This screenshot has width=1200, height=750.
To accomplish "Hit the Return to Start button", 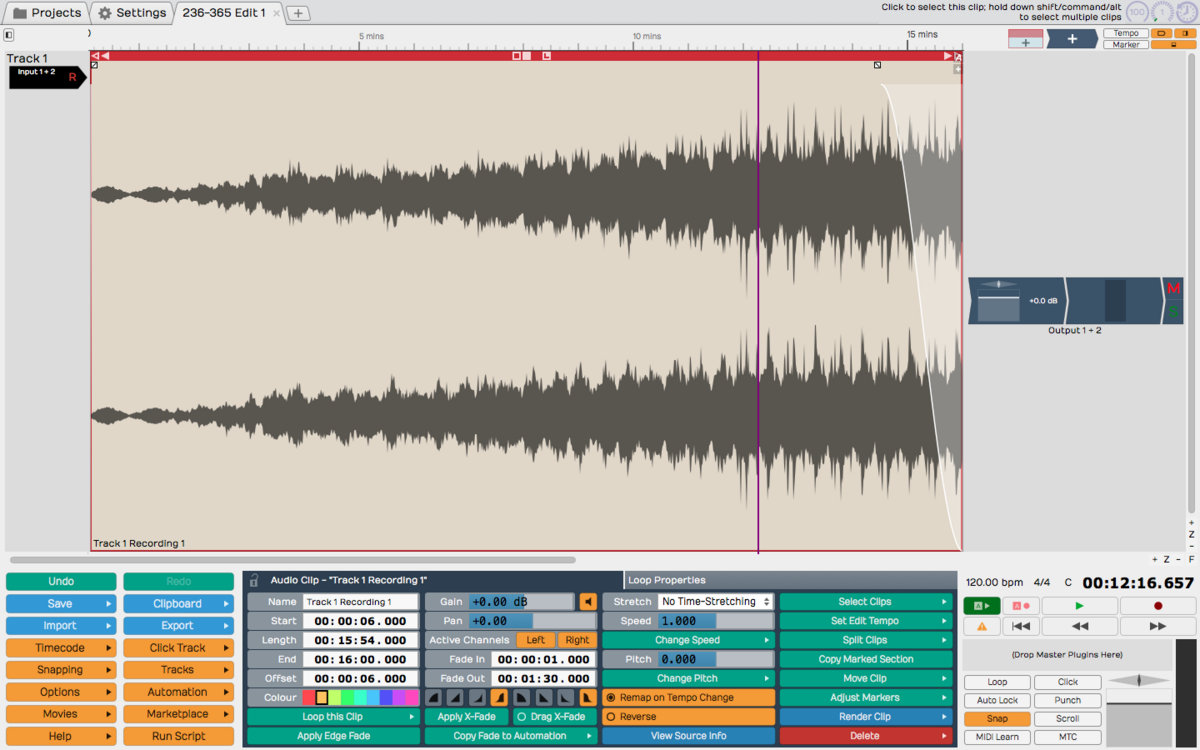I will pos(1019,626).
